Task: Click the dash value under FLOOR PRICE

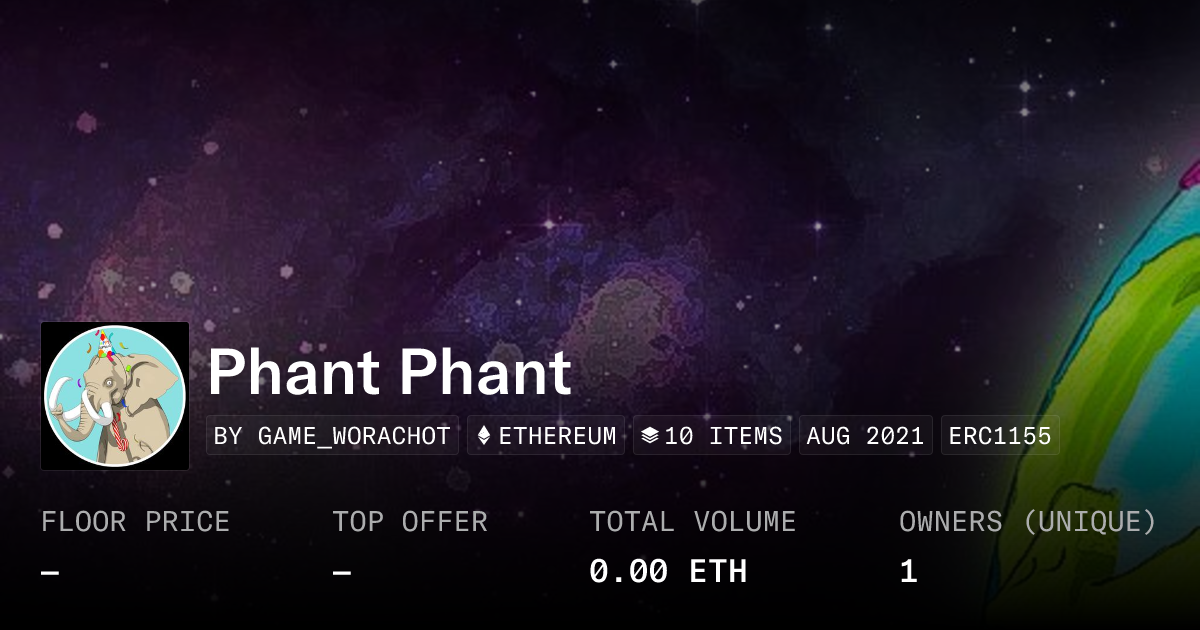Action: coord(50,573)
